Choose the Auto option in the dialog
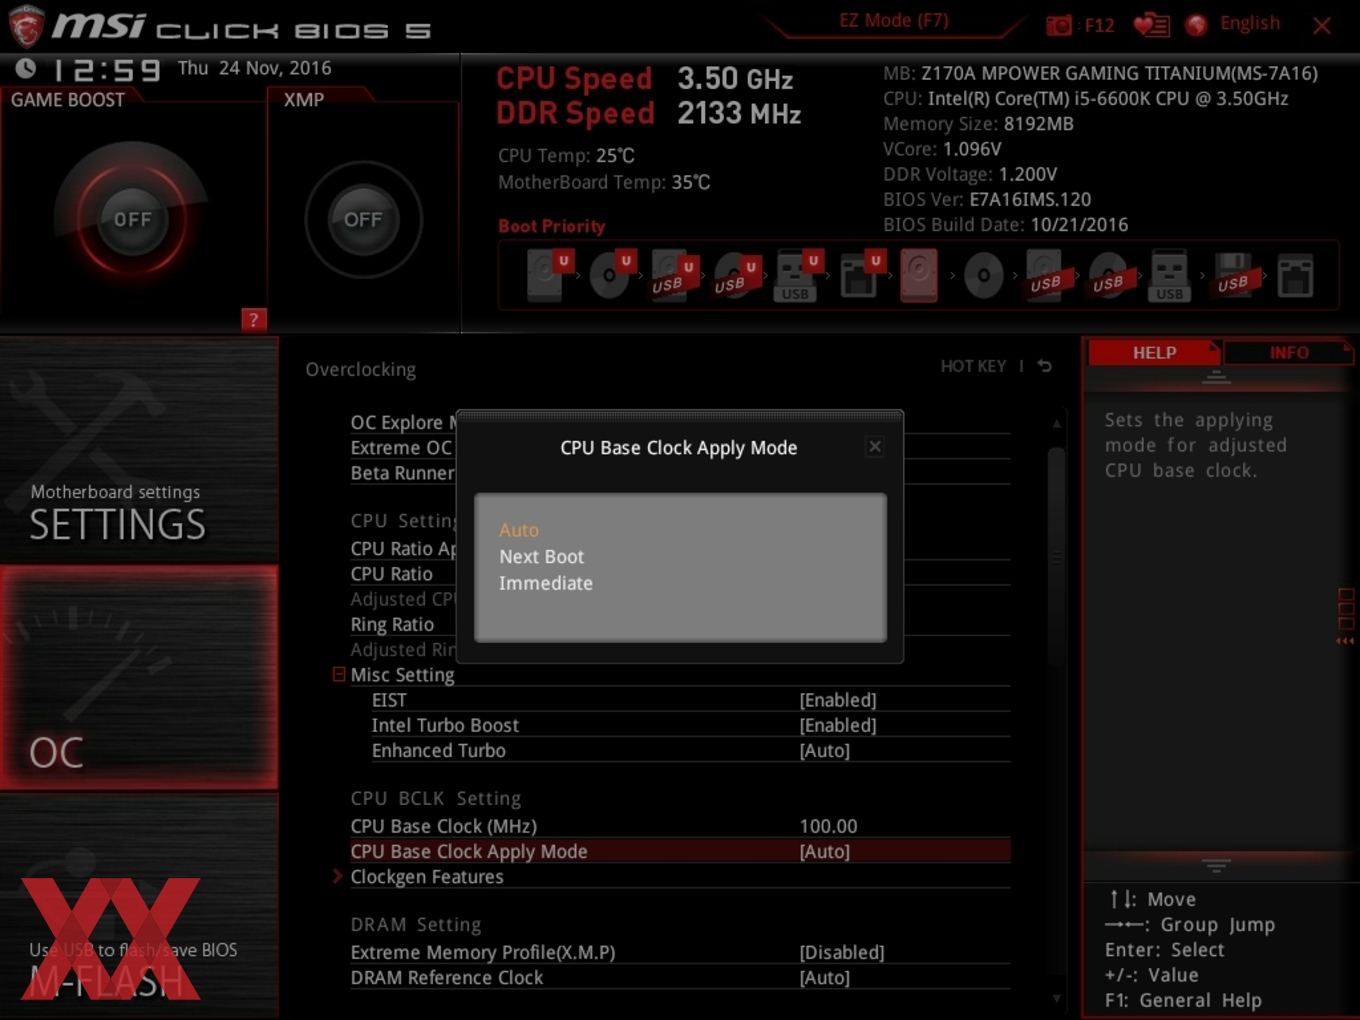Screen dimensions: 1360x1020 point(519,530)
